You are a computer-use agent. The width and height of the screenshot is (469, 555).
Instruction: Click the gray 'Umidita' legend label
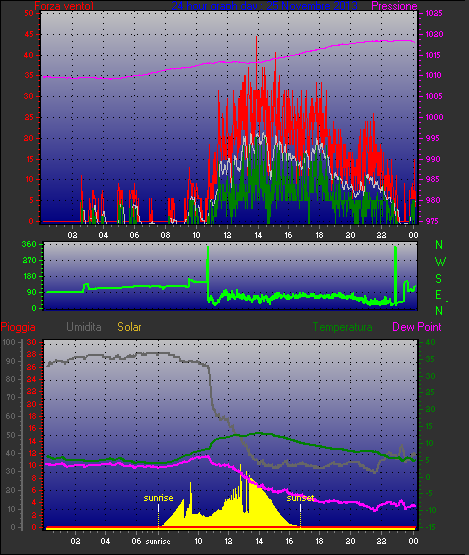tap(84, 327)
